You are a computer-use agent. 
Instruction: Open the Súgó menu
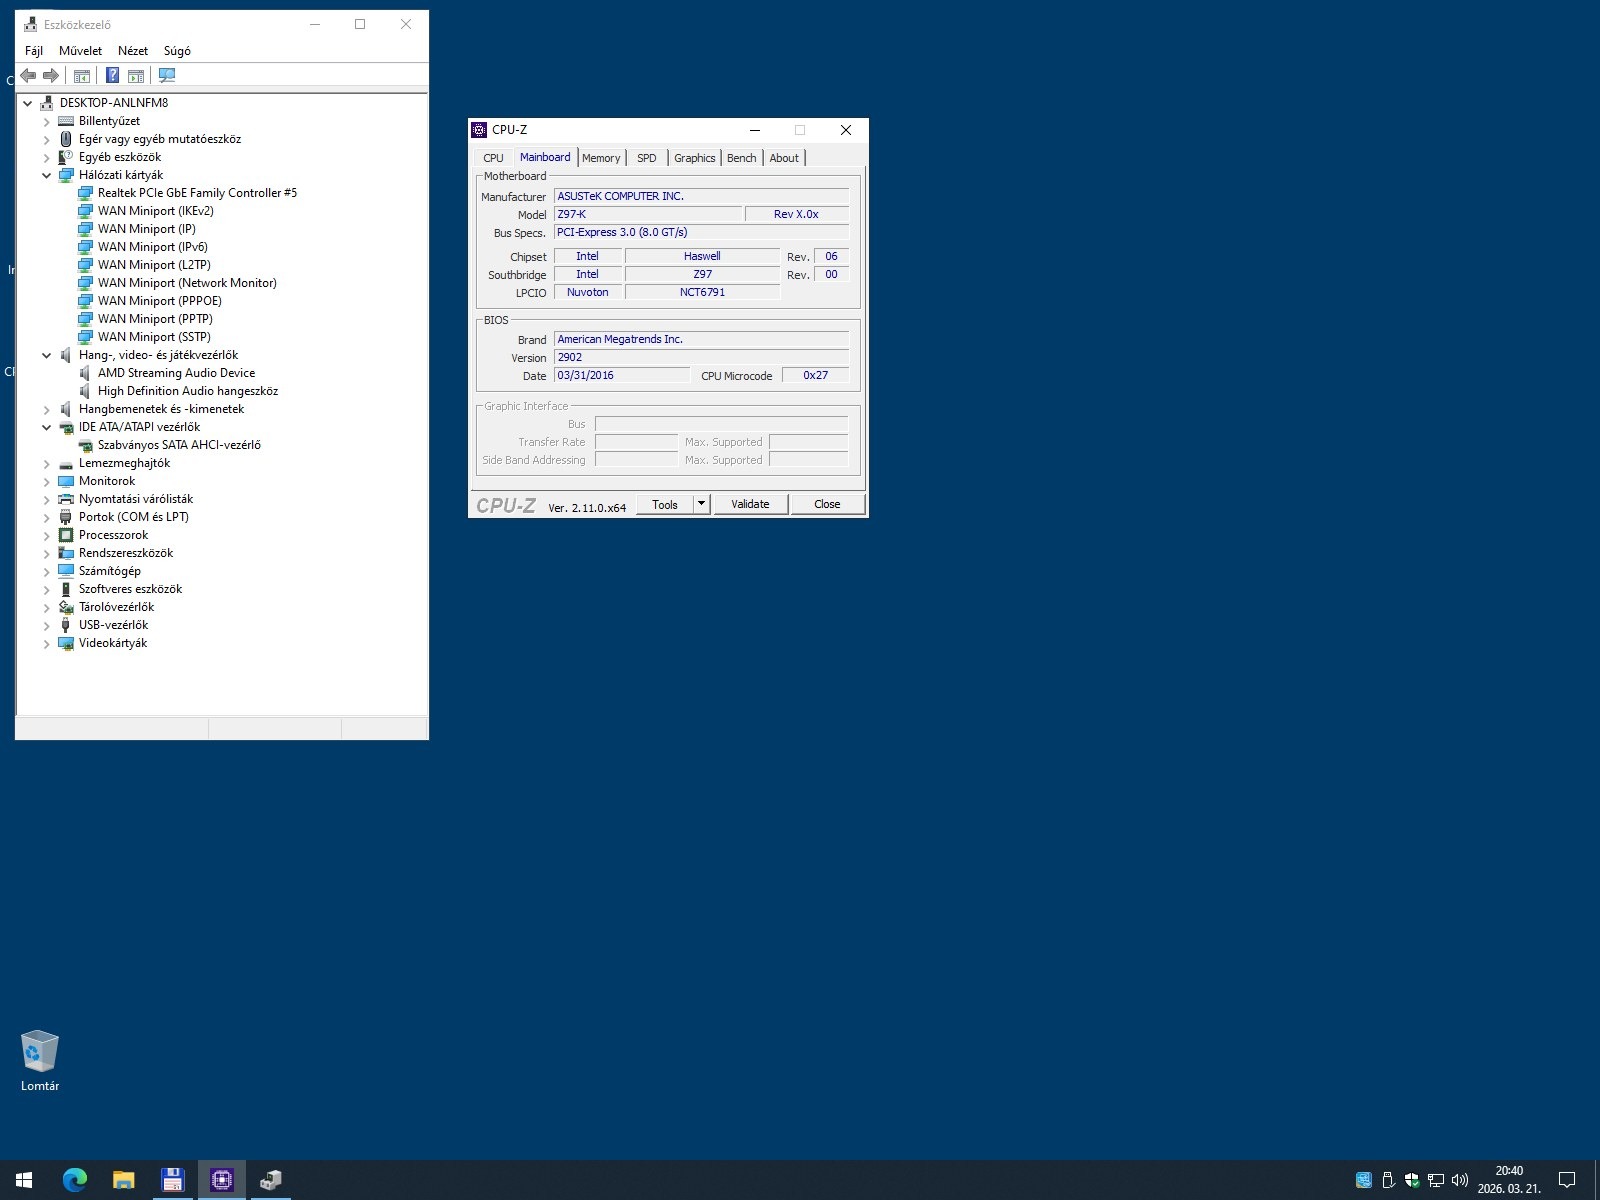(177, 51)
